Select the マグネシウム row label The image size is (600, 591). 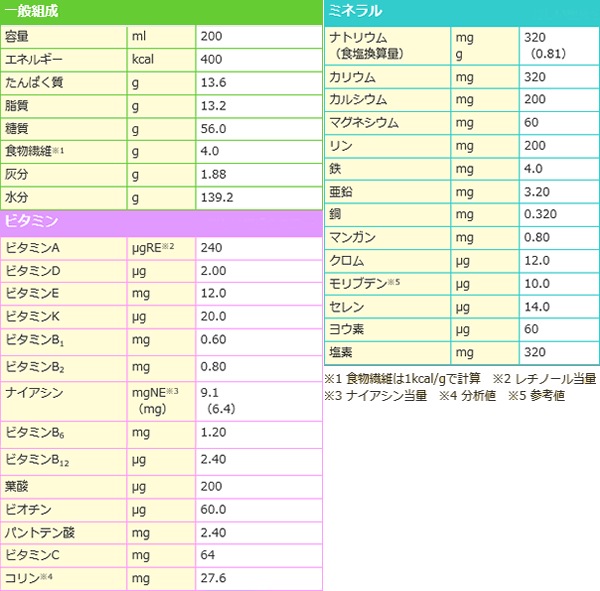pos(364,122)
